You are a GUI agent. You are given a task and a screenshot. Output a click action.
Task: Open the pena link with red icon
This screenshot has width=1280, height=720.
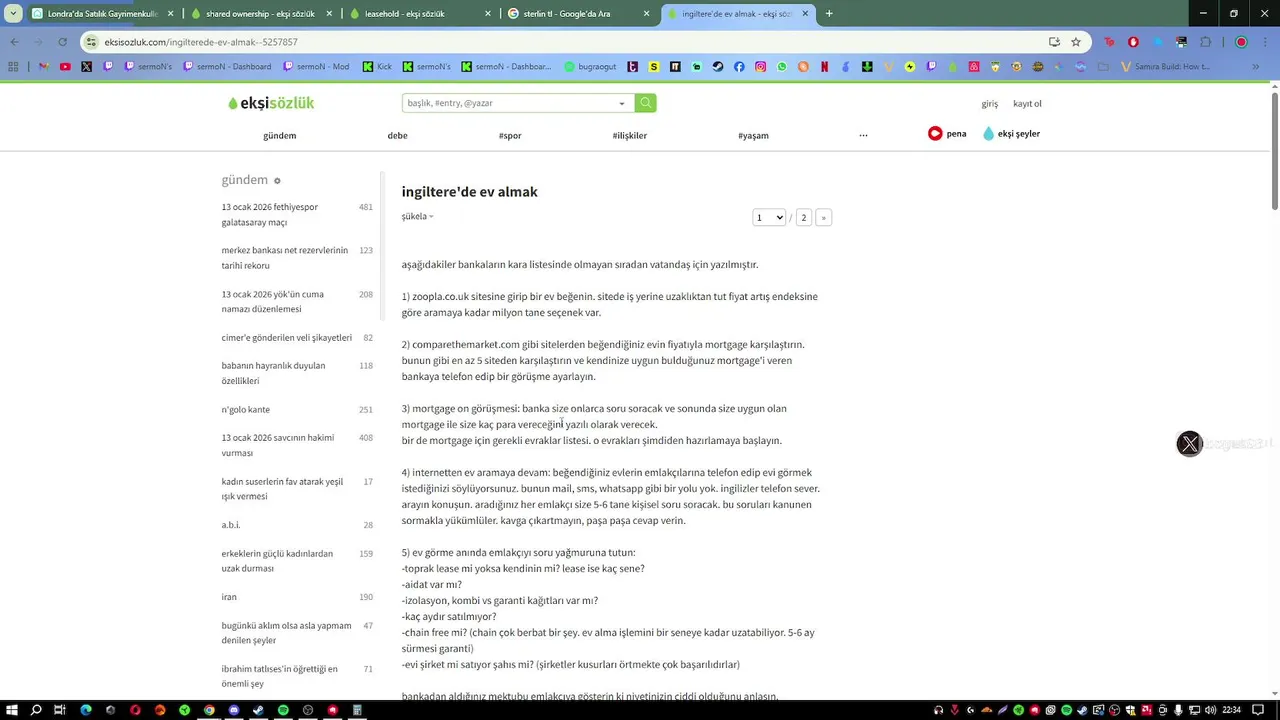[x=947, y=134]
